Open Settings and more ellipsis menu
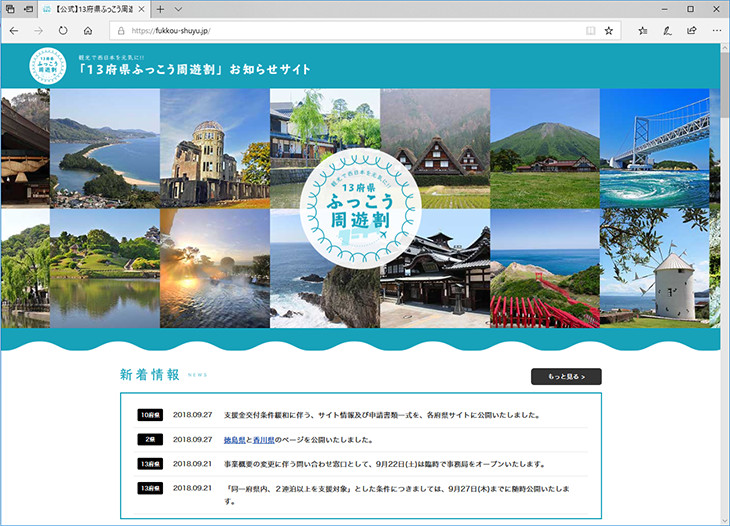Viewport: 730px width, 526px height. coord(716,31)
